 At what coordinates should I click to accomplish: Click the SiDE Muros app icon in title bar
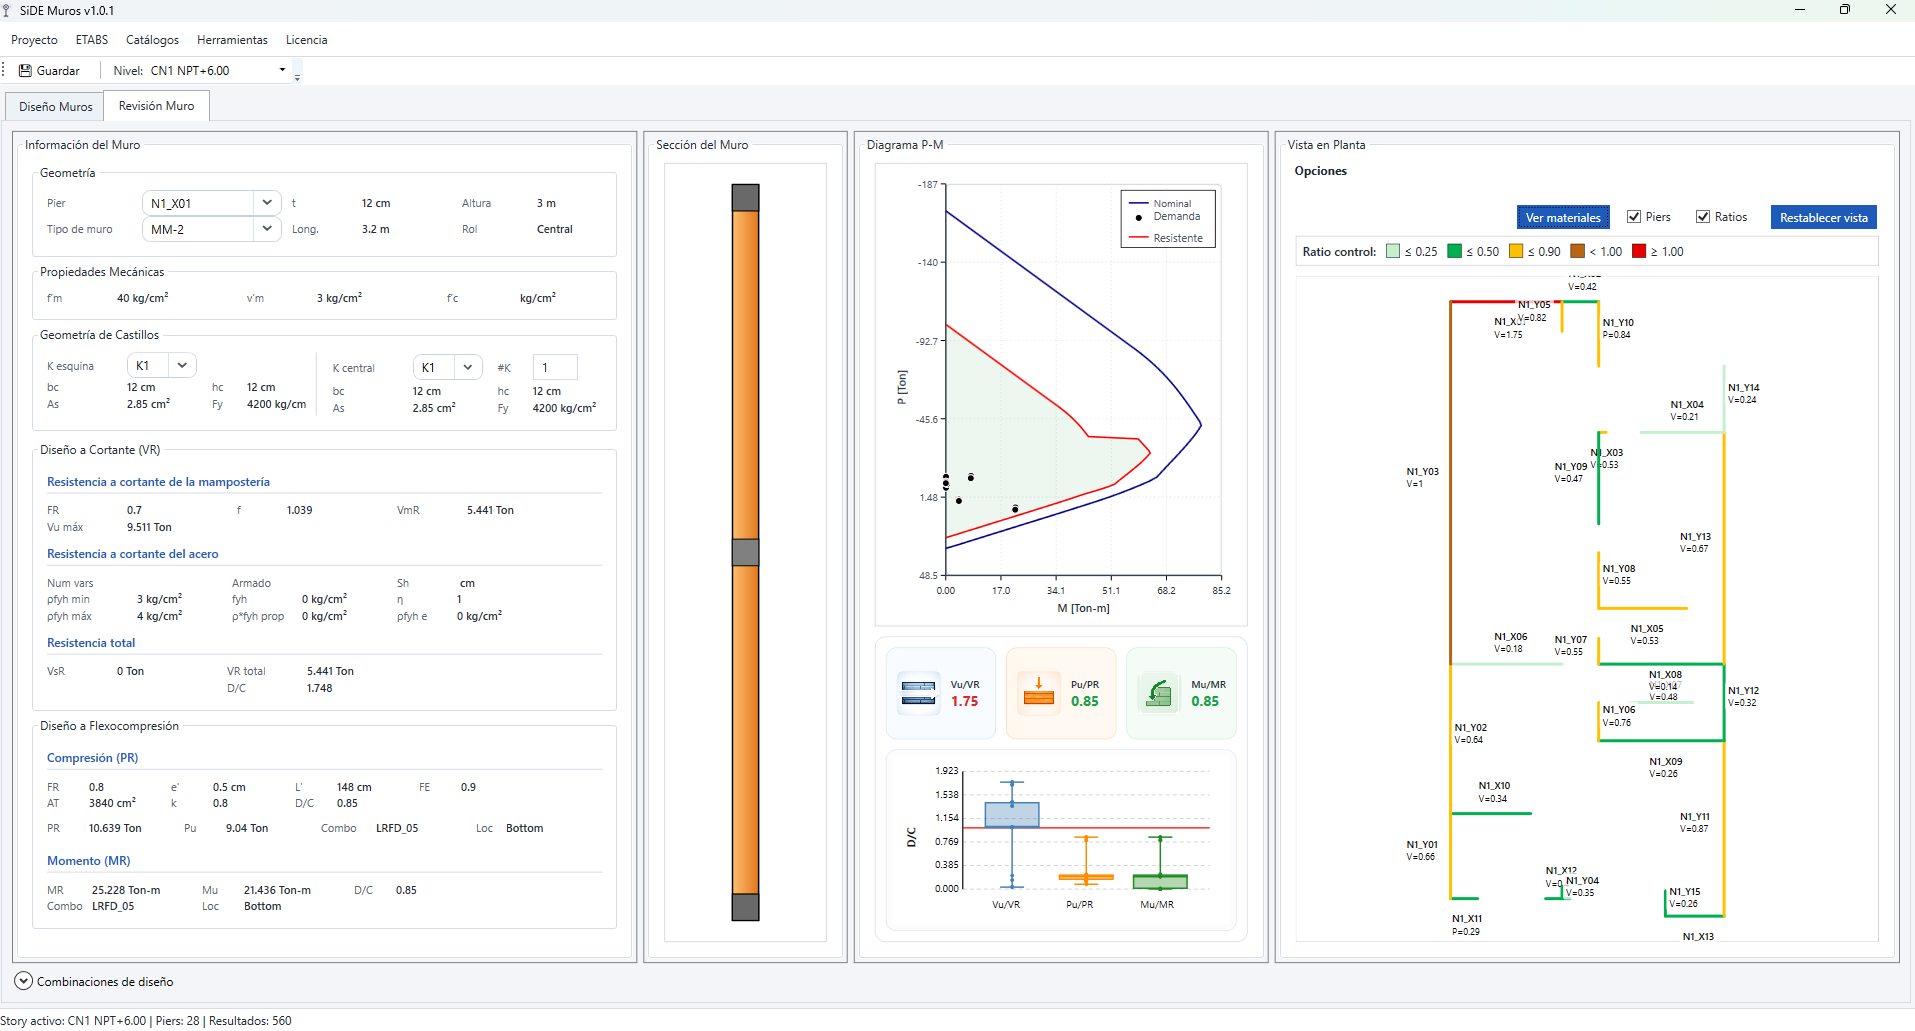coord(7,10)
